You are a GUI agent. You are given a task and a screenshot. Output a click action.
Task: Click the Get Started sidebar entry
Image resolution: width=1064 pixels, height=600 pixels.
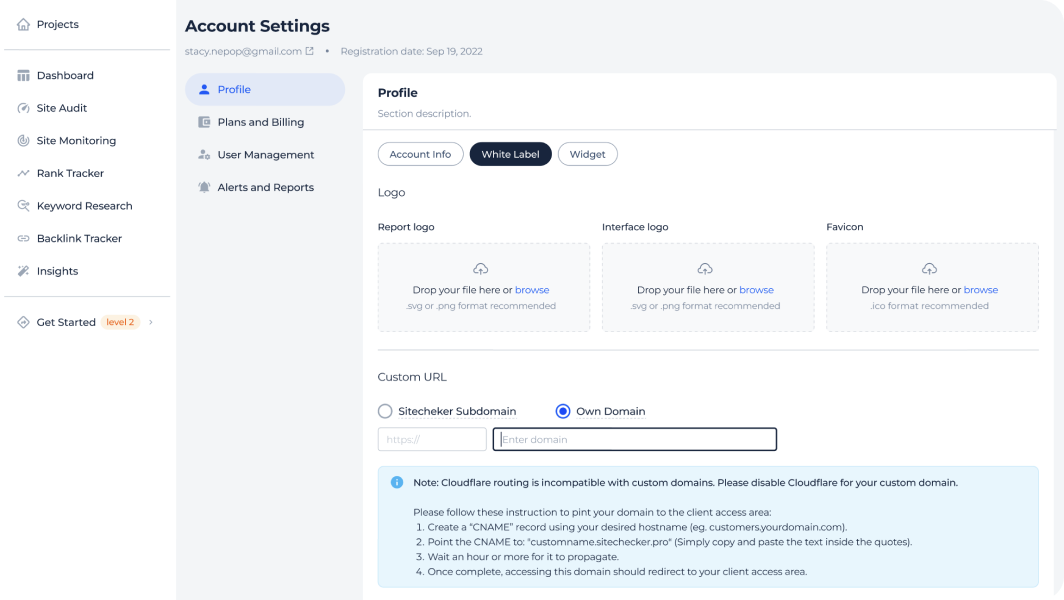click(x=66, y=322)
